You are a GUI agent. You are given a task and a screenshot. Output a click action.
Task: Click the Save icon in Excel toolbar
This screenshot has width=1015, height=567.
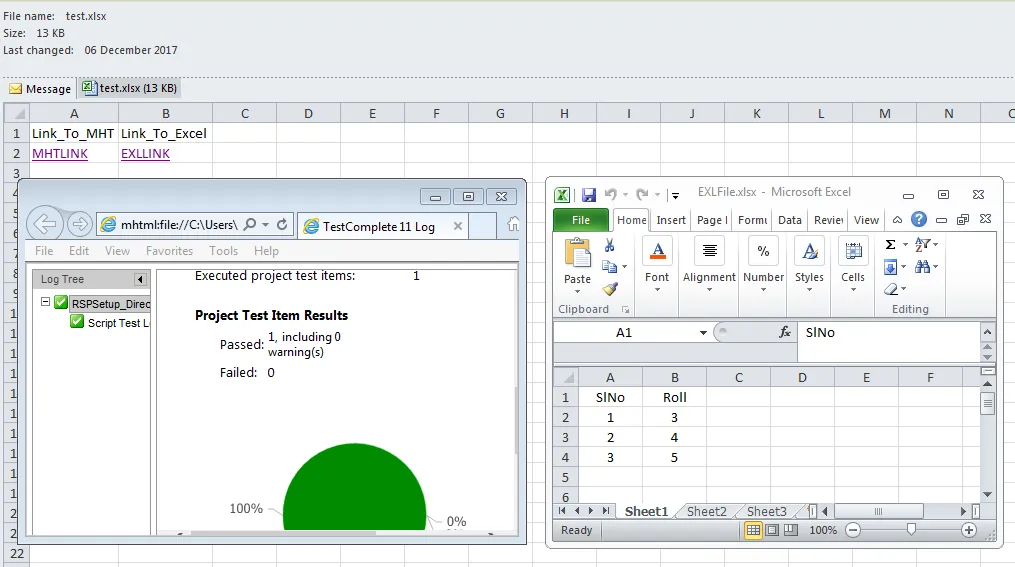click(588, 195)
